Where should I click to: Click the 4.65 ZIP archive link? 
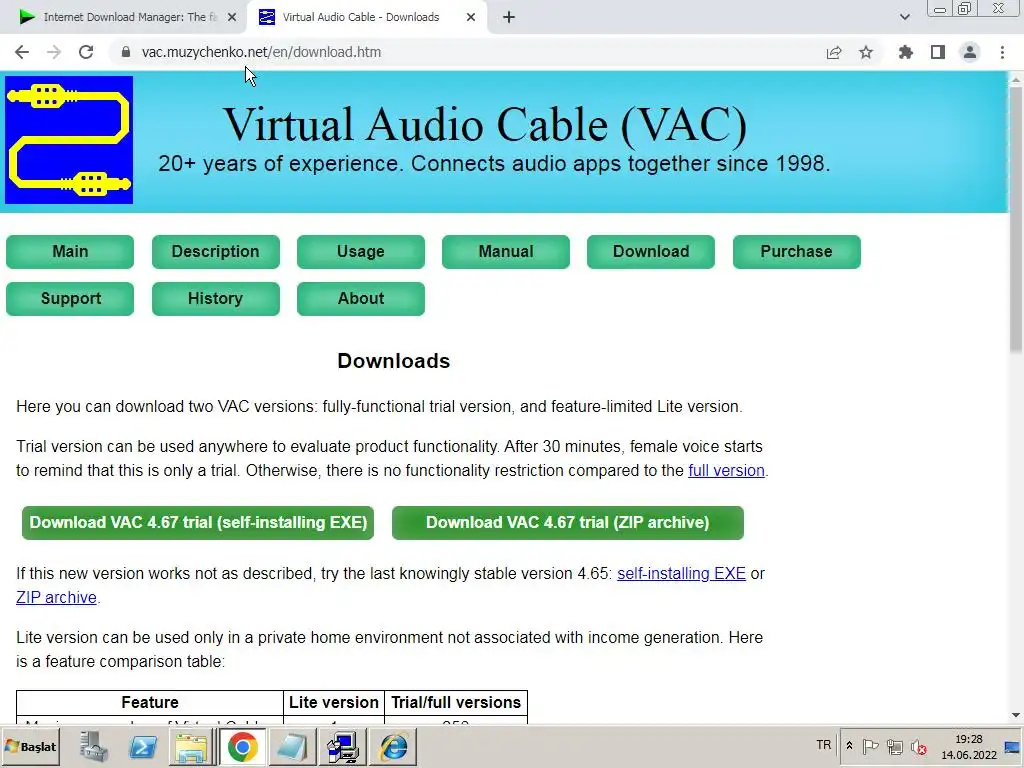tap(56, 598)
